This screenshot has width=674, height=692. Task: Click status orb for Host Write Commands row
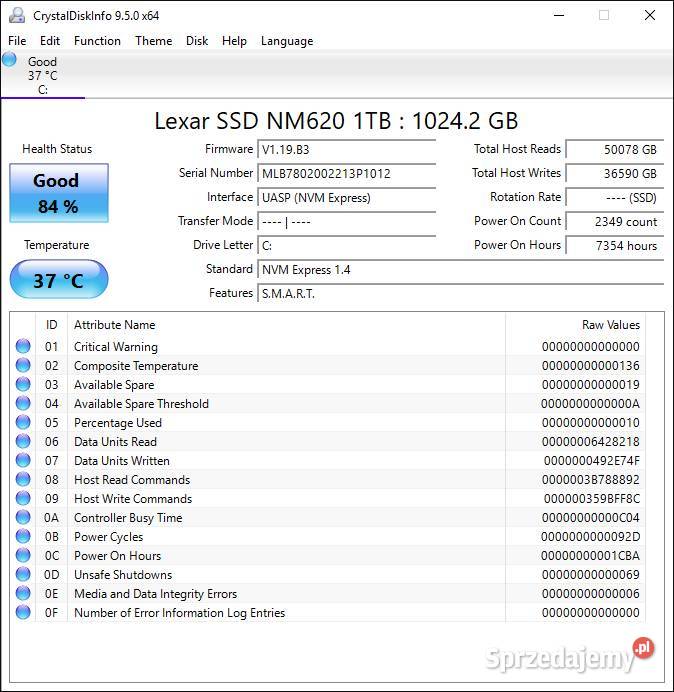pos(23,498)
